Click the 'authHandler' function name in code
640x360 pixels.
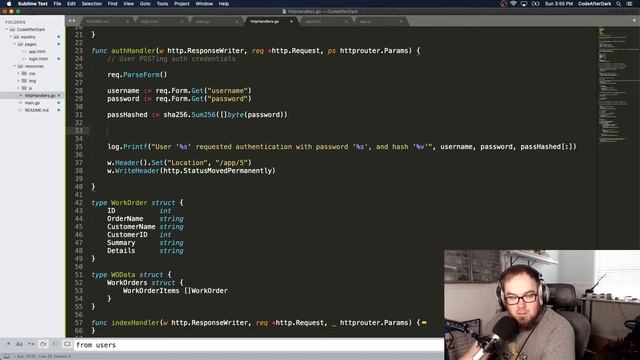coord(133,51)
